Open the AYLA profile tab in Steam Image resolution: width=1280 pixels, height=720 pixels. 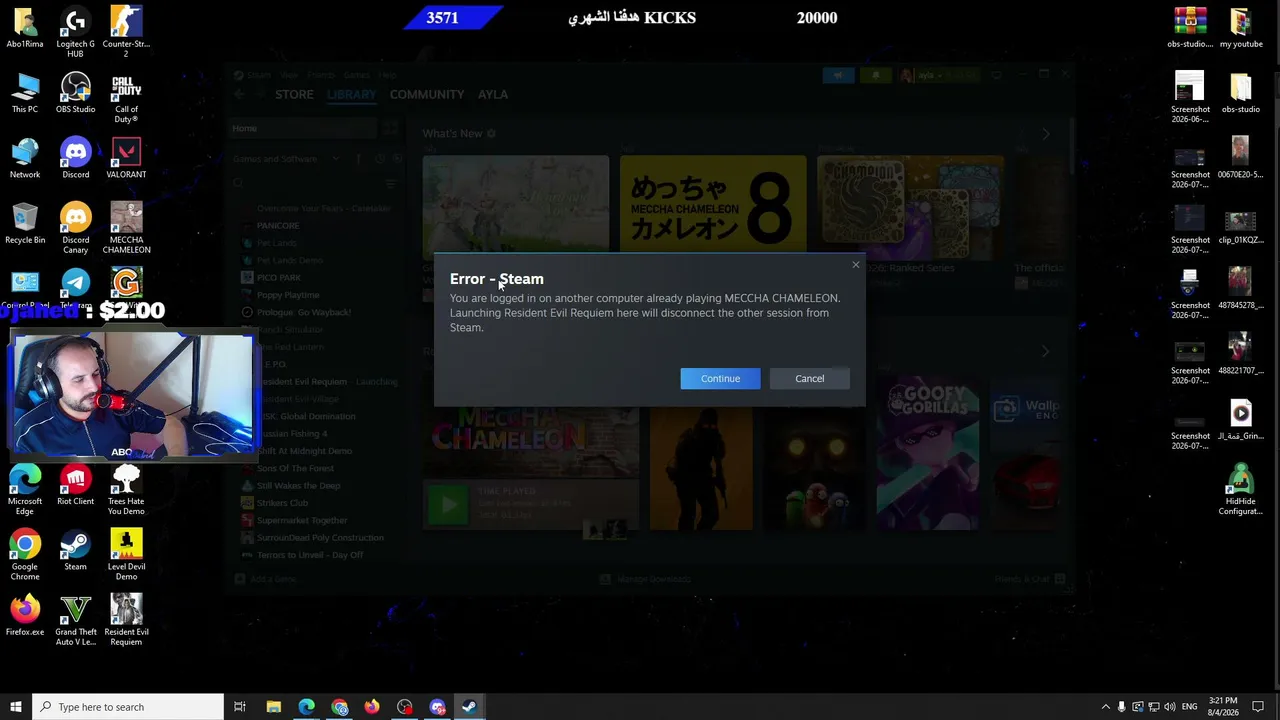click(x=493, y=94)
